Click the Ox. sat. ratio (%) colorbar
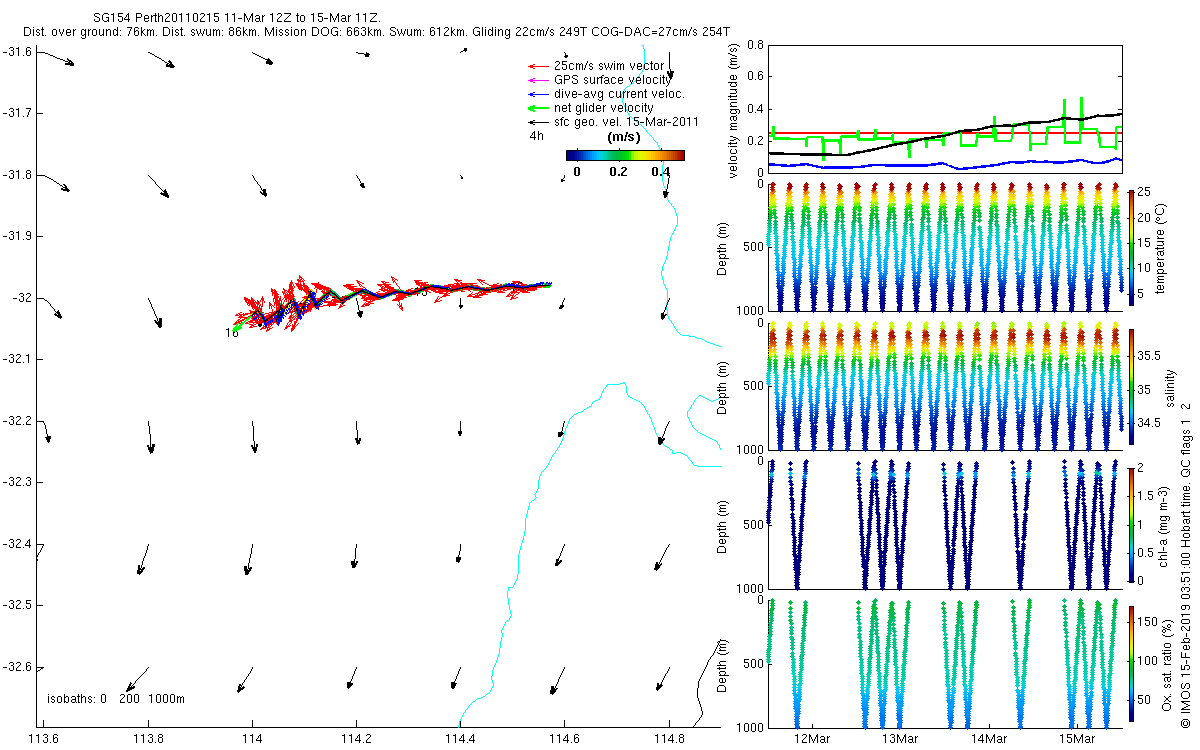Viewport: 1200px width, 750px height. 1131,664
